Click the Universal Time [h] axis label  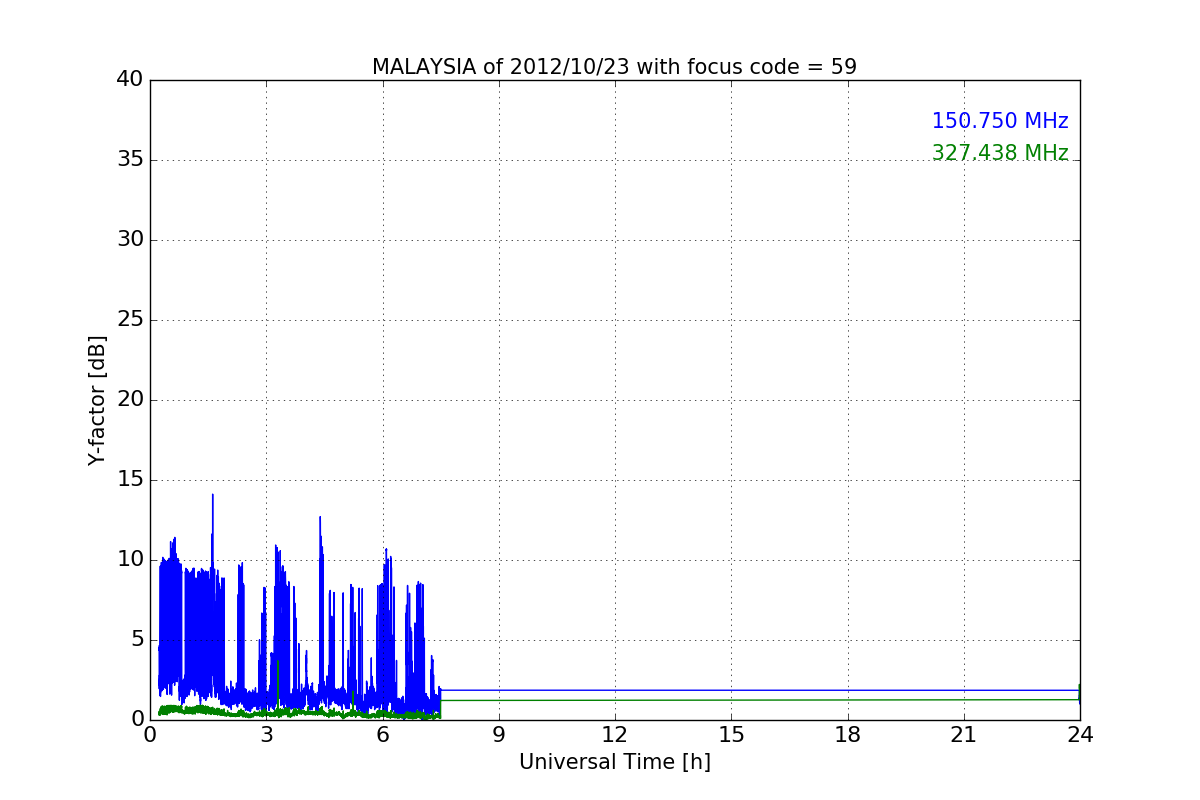coord(614,762)
